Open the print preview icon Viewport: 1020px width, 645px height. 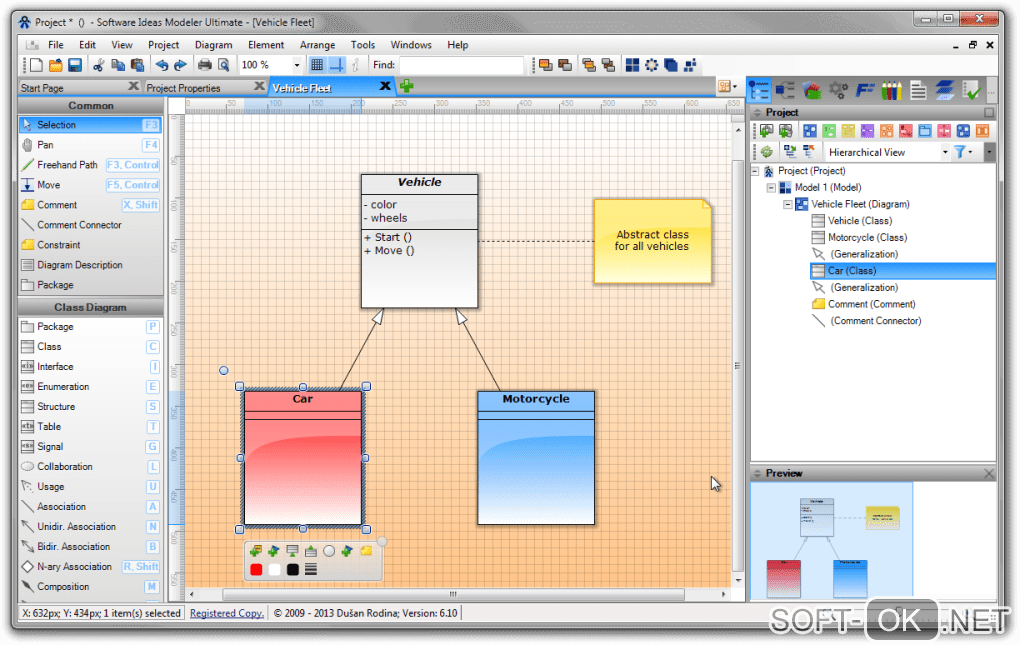point(224,65)
